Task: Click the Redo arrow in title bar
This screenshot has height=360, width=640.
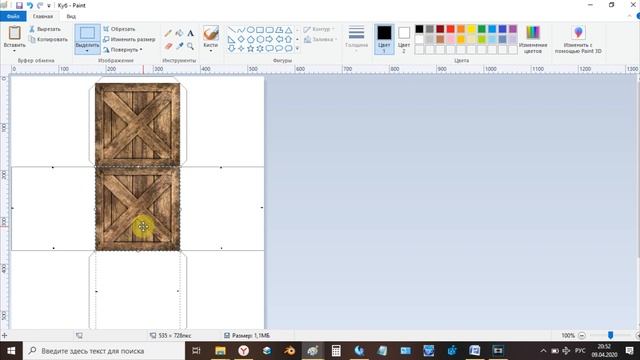Action: [x=40, y=6]
